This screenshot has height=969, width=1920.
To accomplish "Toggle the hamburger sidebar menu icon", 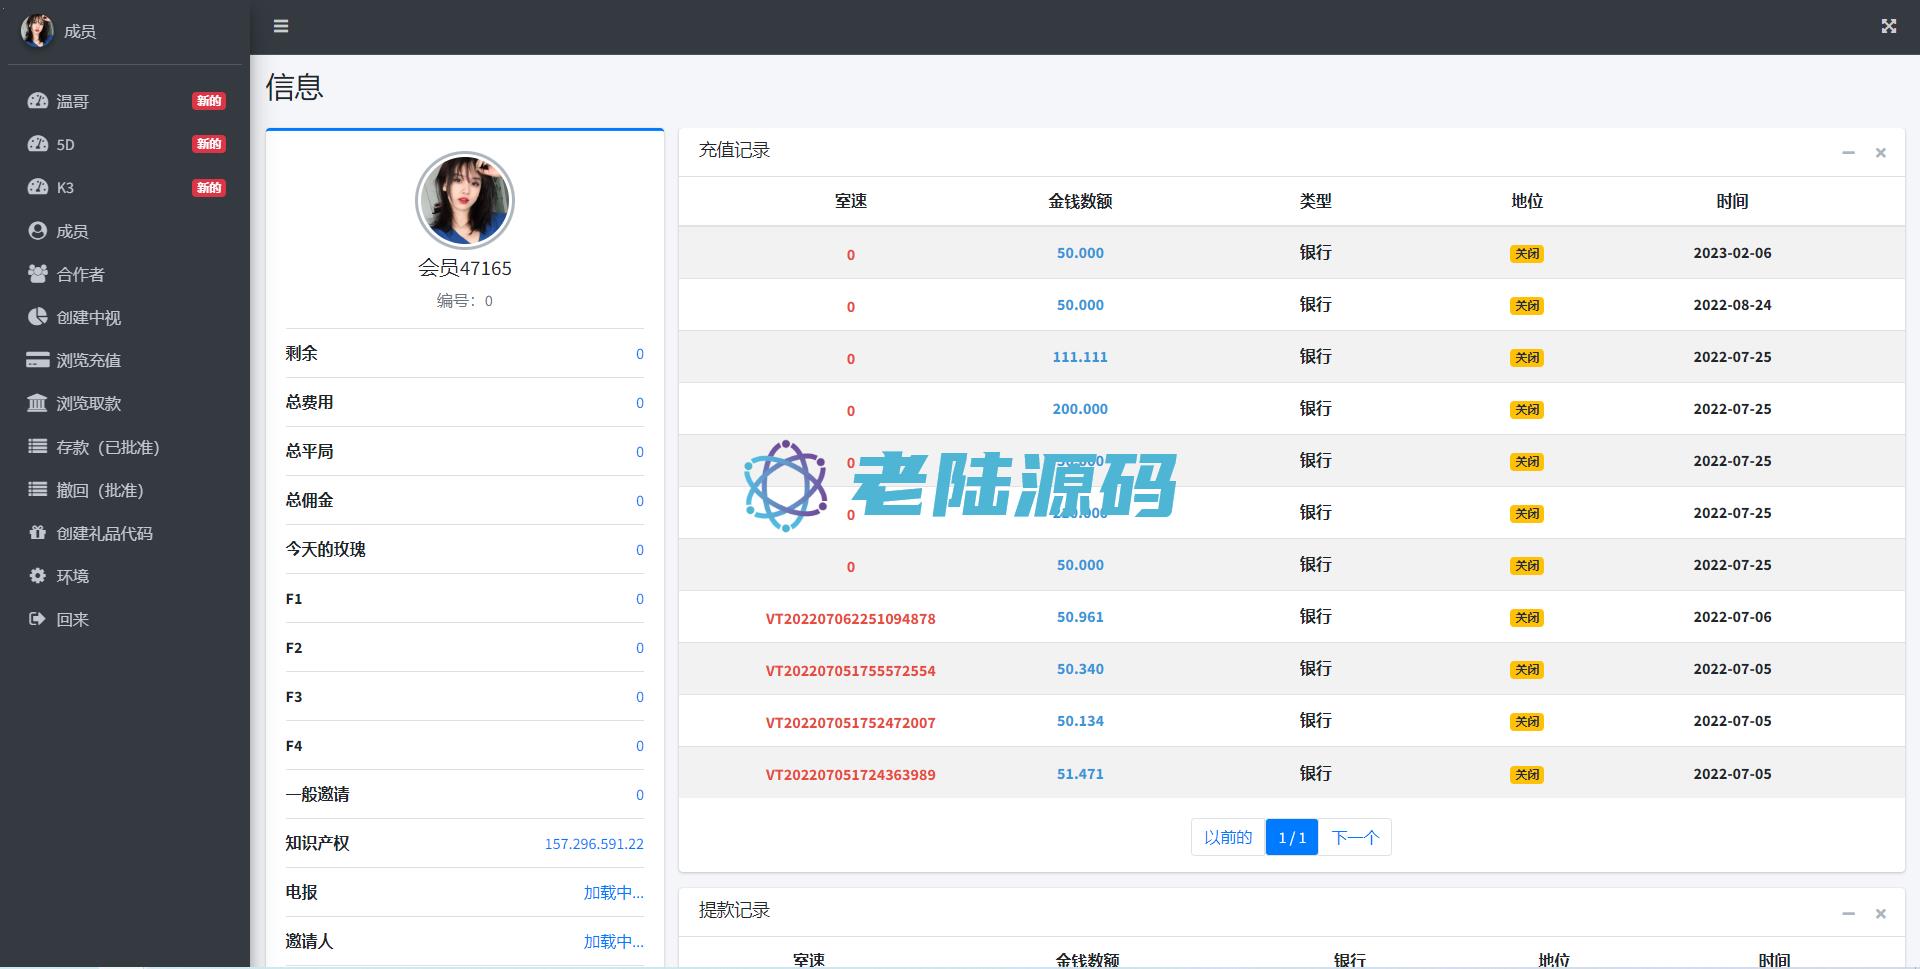I will pos(281,26).
